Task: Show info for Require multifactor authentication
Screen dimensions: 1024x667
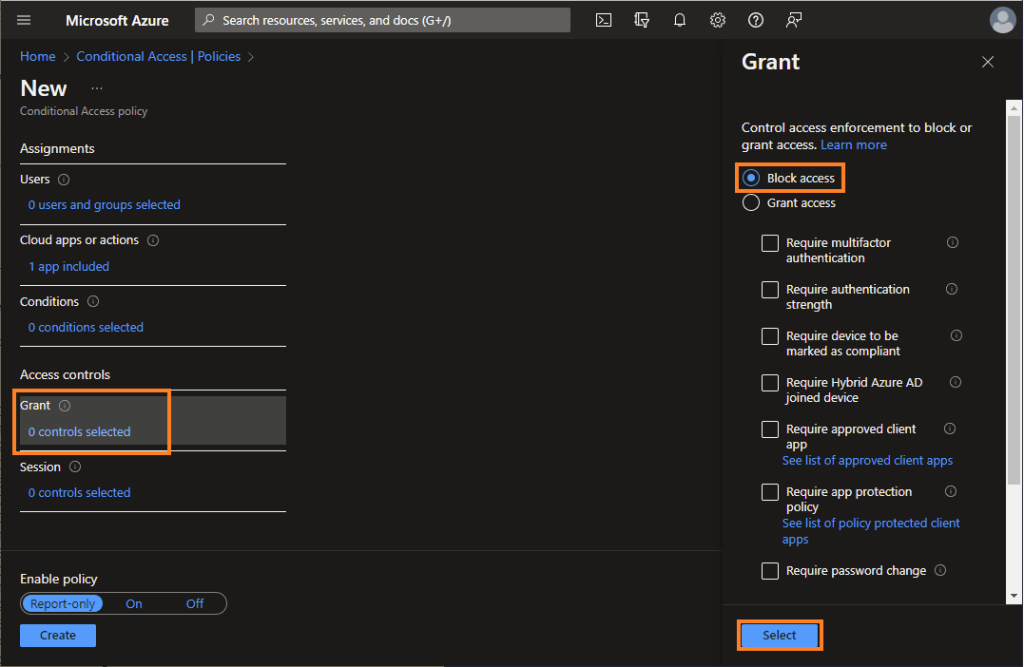Action: (952, 242)
